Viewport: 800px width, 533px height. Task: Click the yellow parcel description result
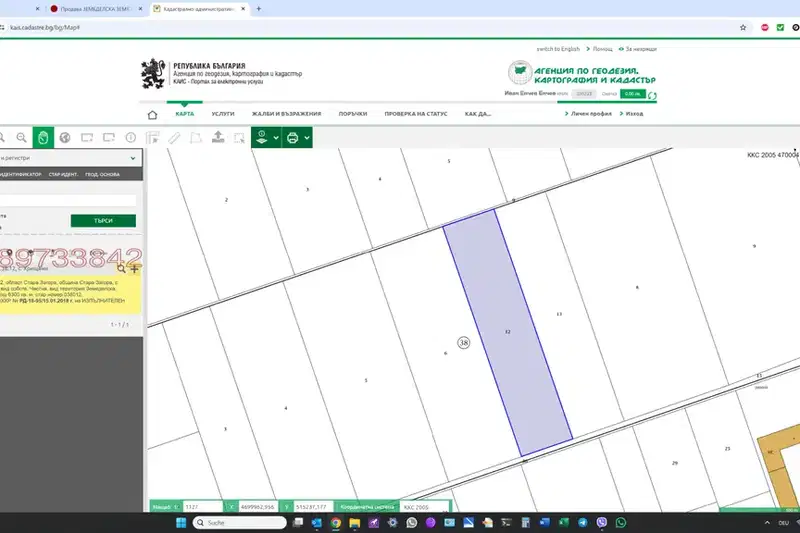pyautogui.click(x=70, y=294)
